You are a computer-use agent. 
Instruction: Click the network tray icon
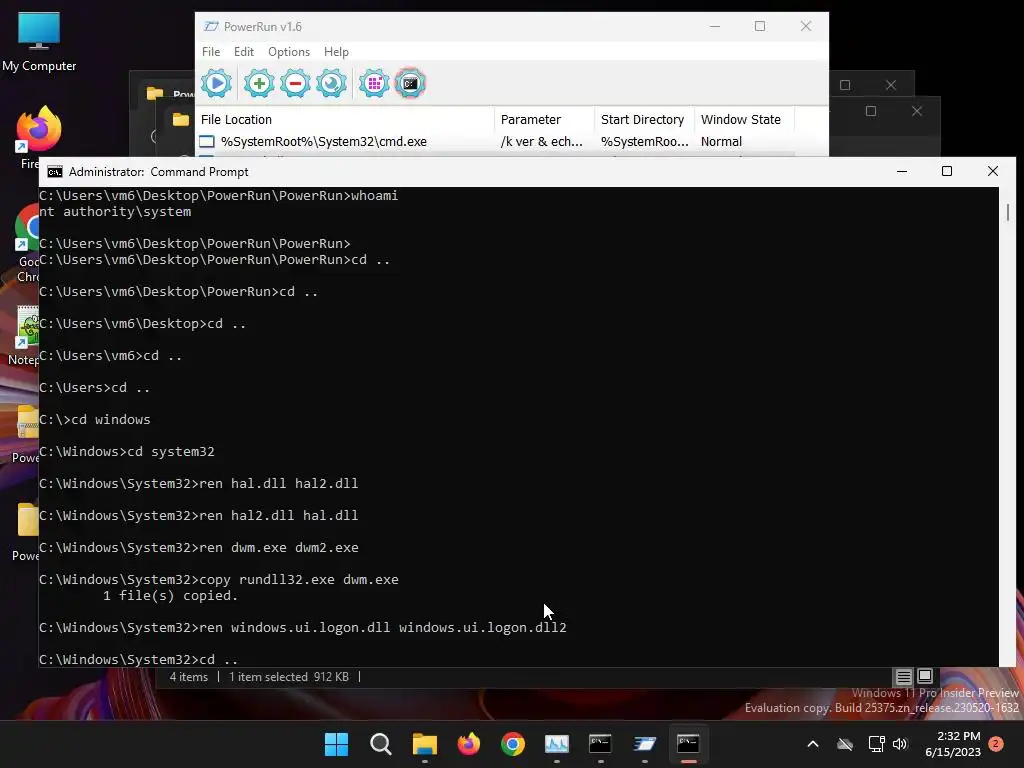(x=876, y=744)
